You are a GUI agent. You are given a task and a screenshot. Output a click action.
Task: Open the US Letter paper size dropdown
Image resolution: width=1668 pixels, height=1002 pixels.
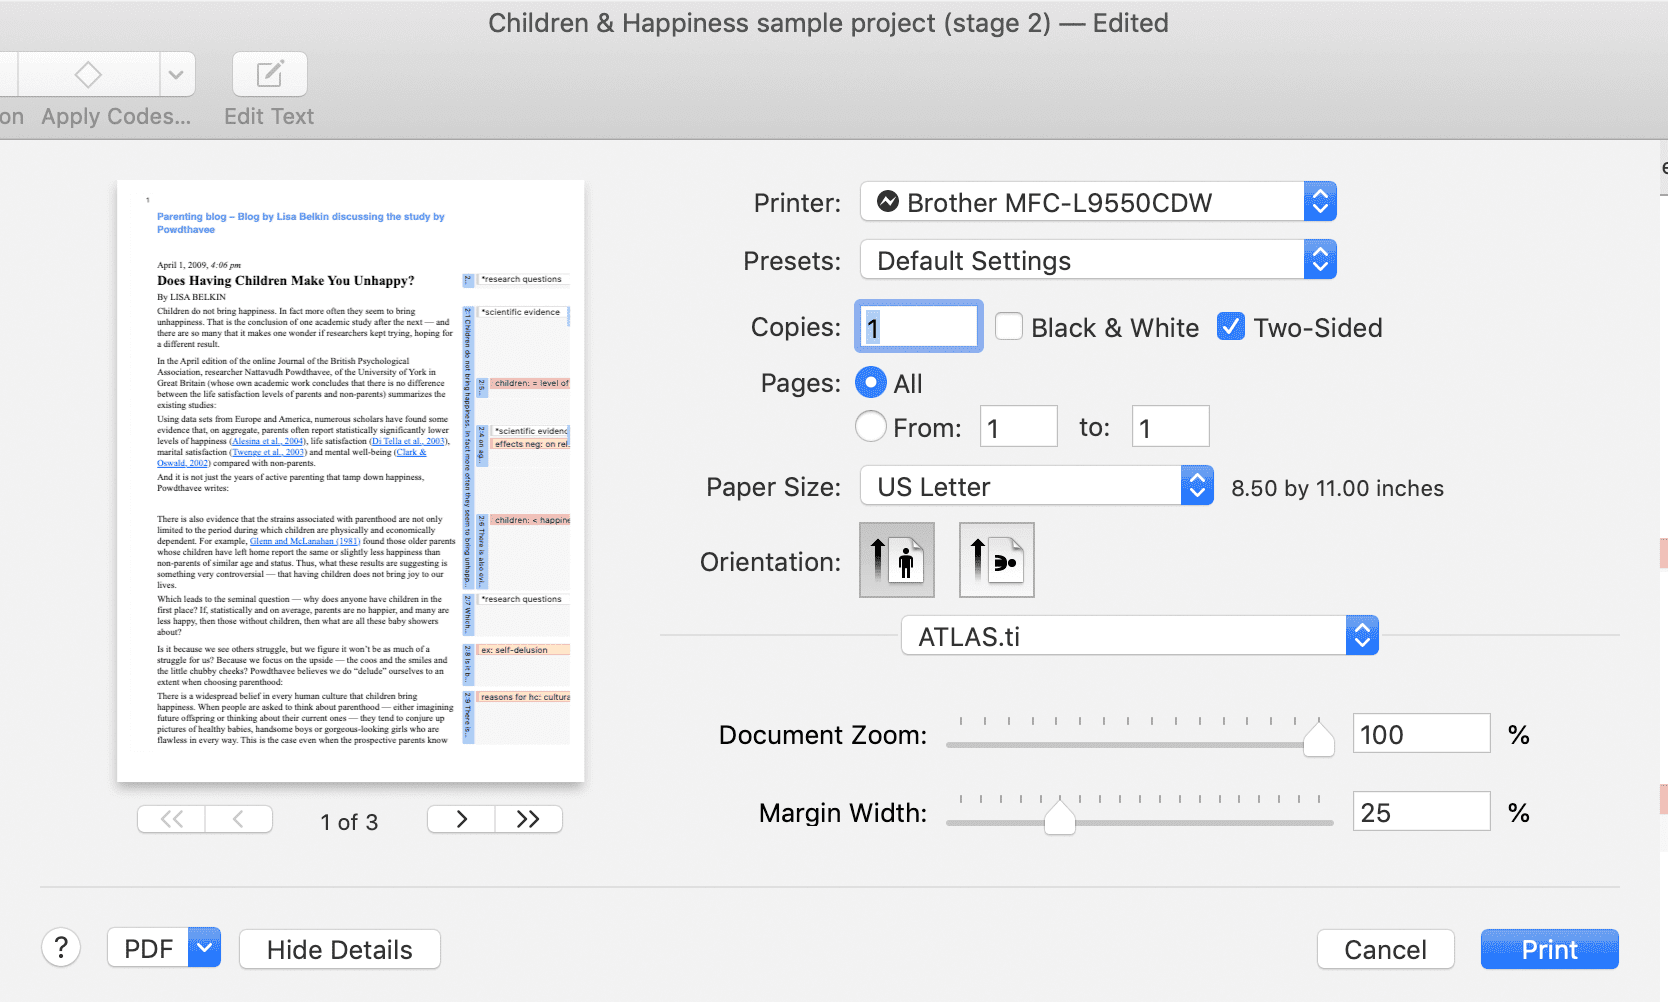1037,487
